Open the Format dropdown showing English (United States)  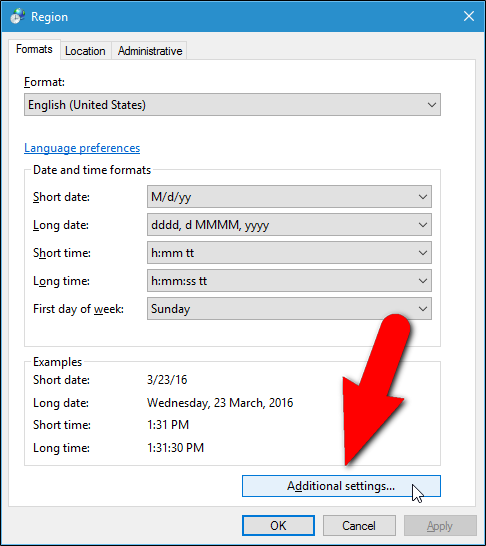[232, 104]
